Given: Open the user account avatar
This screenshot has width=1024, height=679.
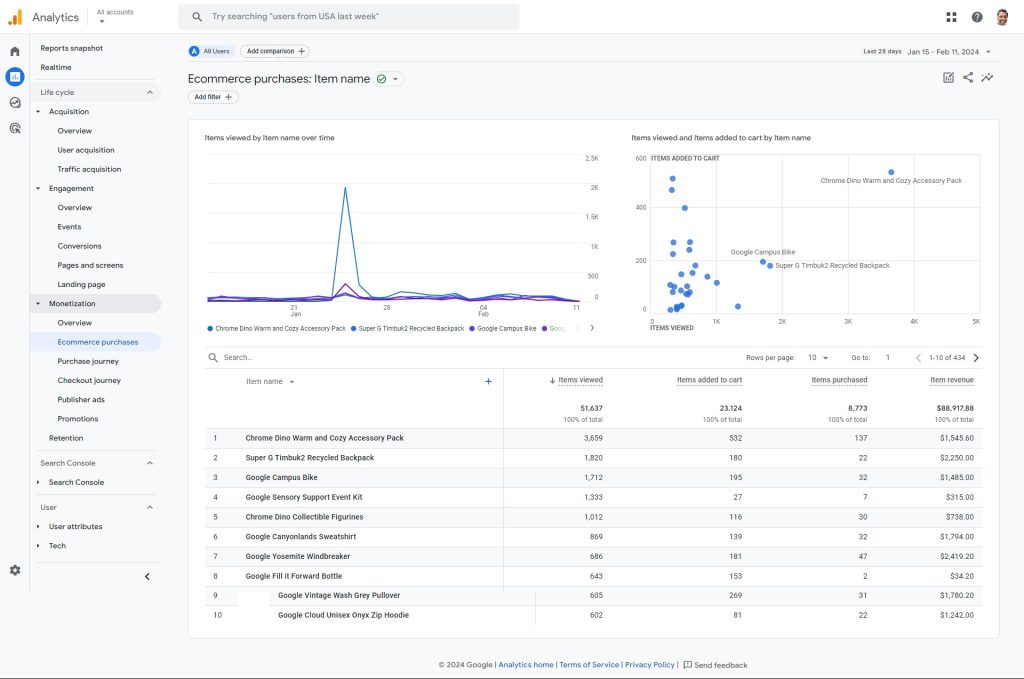Looking at the screenshot, I should pos(1002,17).
